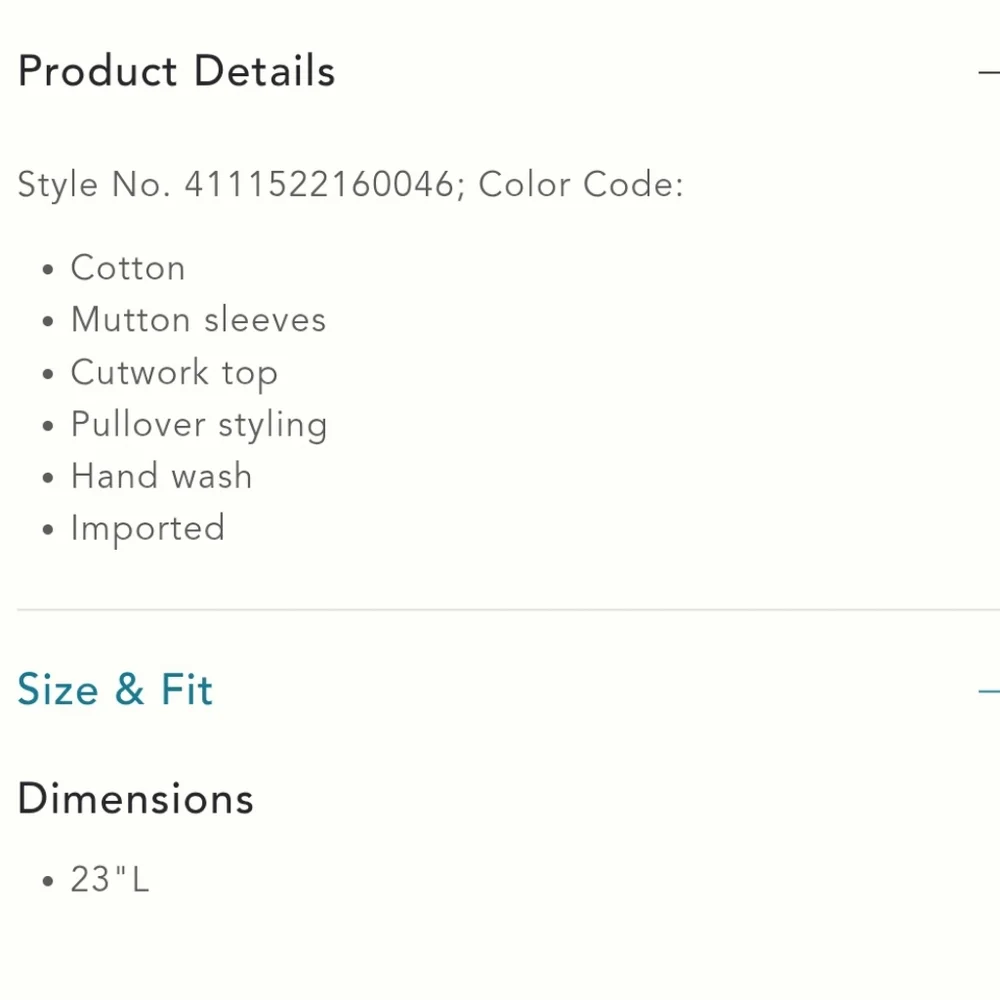Click the Dimensions subheading
The width and height of the screenshot is (1000, 1000).
(136, 799)
